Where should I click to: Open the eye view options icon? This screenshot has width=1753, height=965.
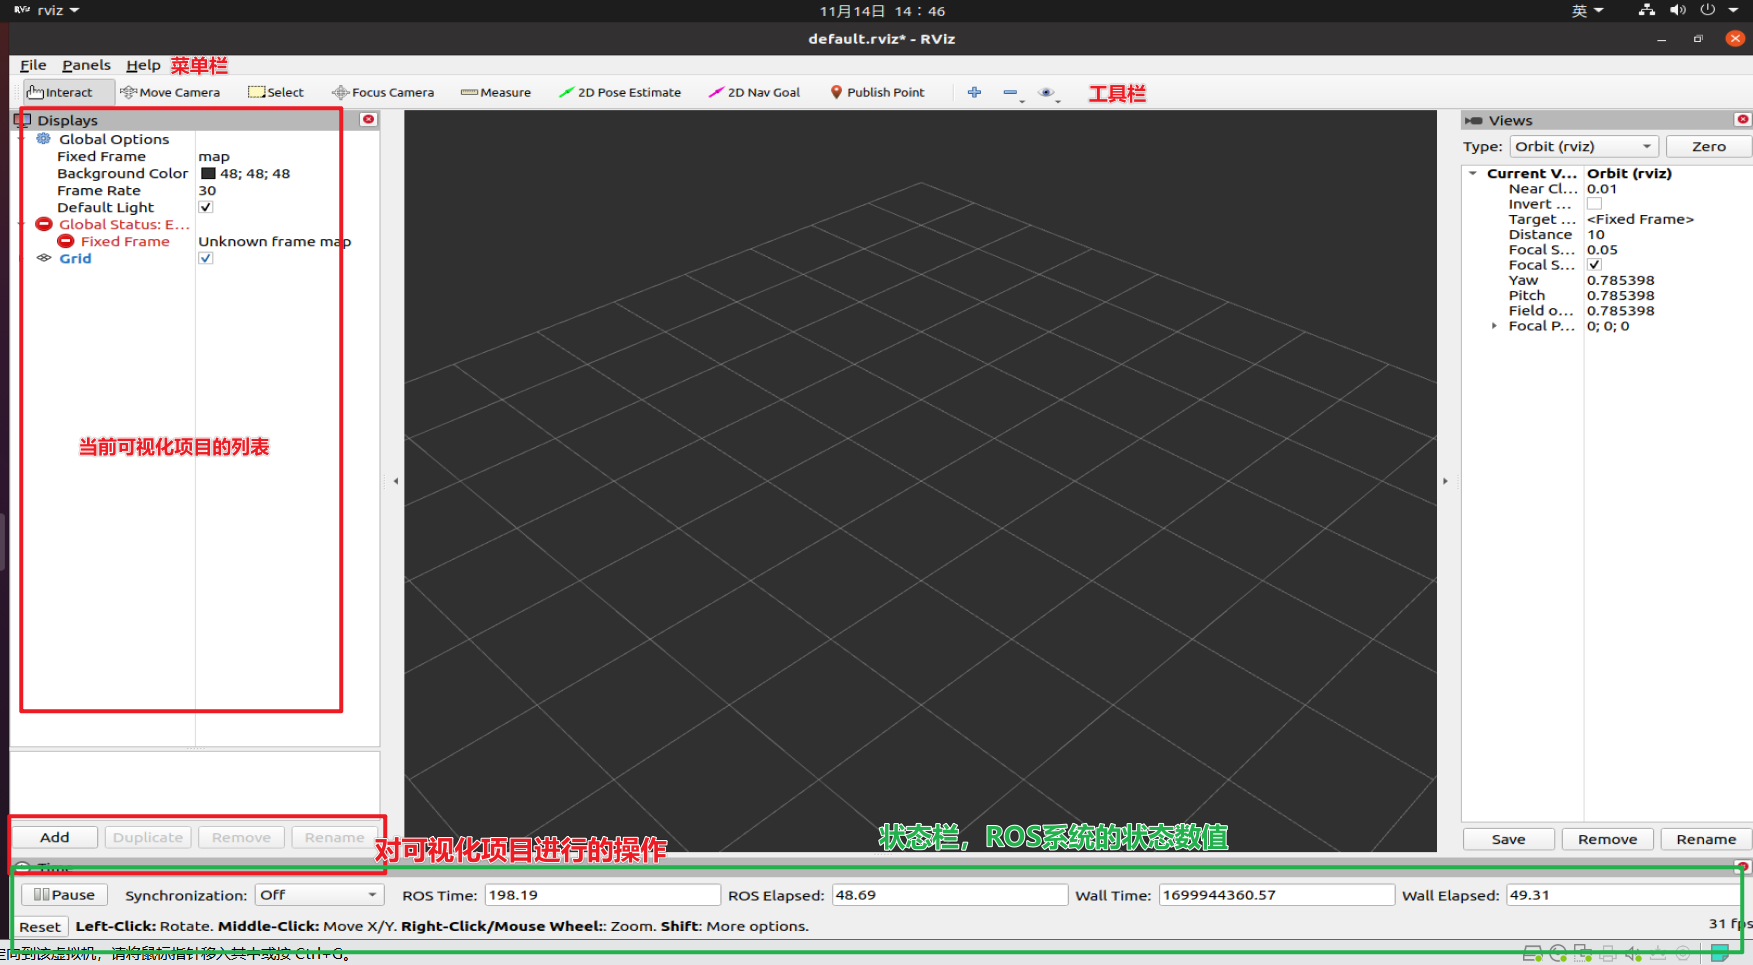1047,93
